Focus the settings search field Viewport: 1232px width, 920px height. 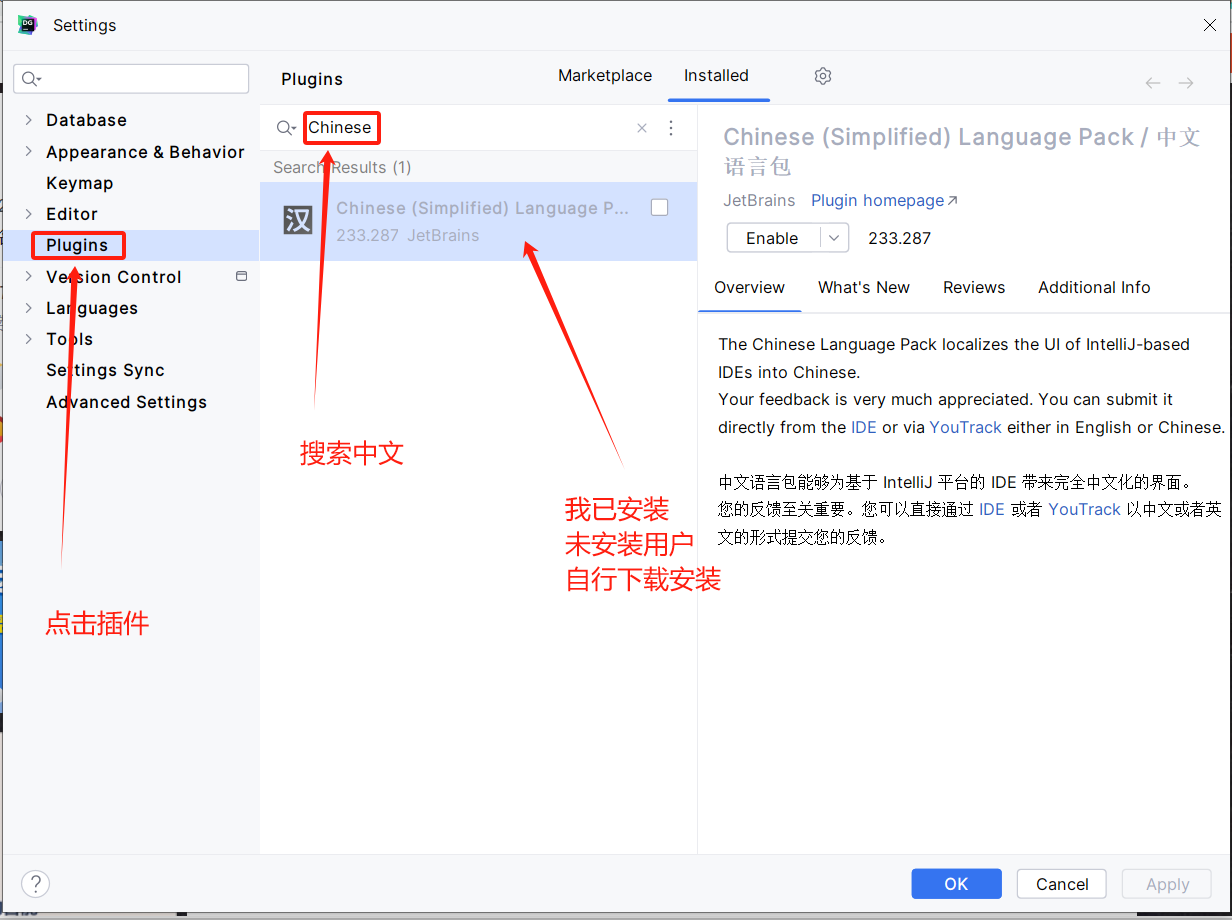(131, 79)
